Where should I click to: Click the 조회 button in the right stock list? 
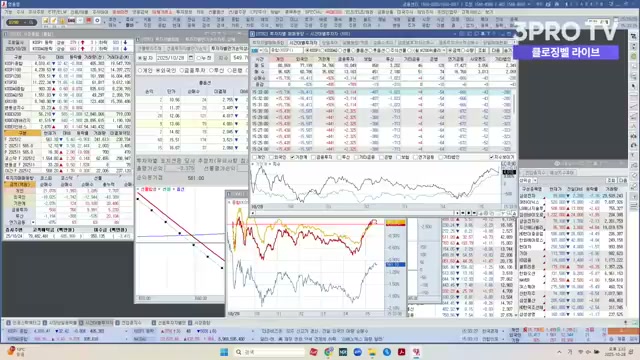tap(611, 180)
